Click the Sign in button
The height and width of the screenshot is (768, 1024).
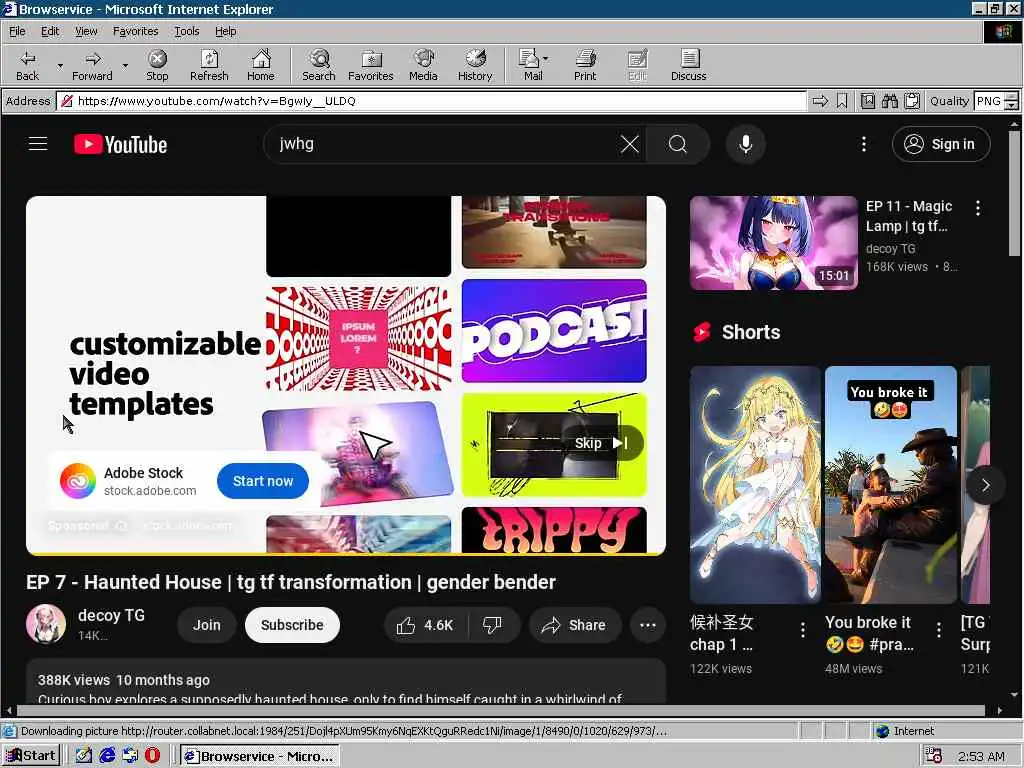click(941, 144)
